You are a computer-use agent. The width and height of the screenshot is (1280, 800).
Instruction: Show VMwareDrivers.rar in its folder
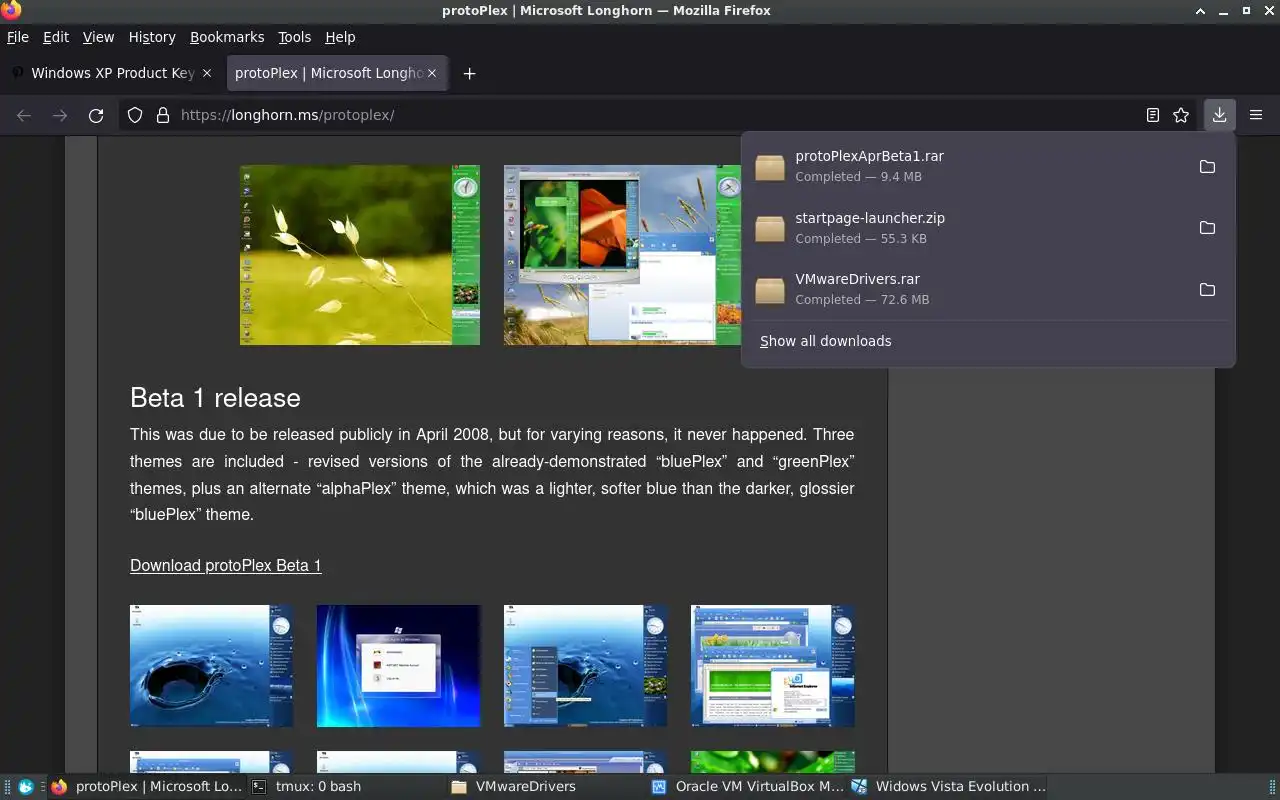pos(1207,290)
